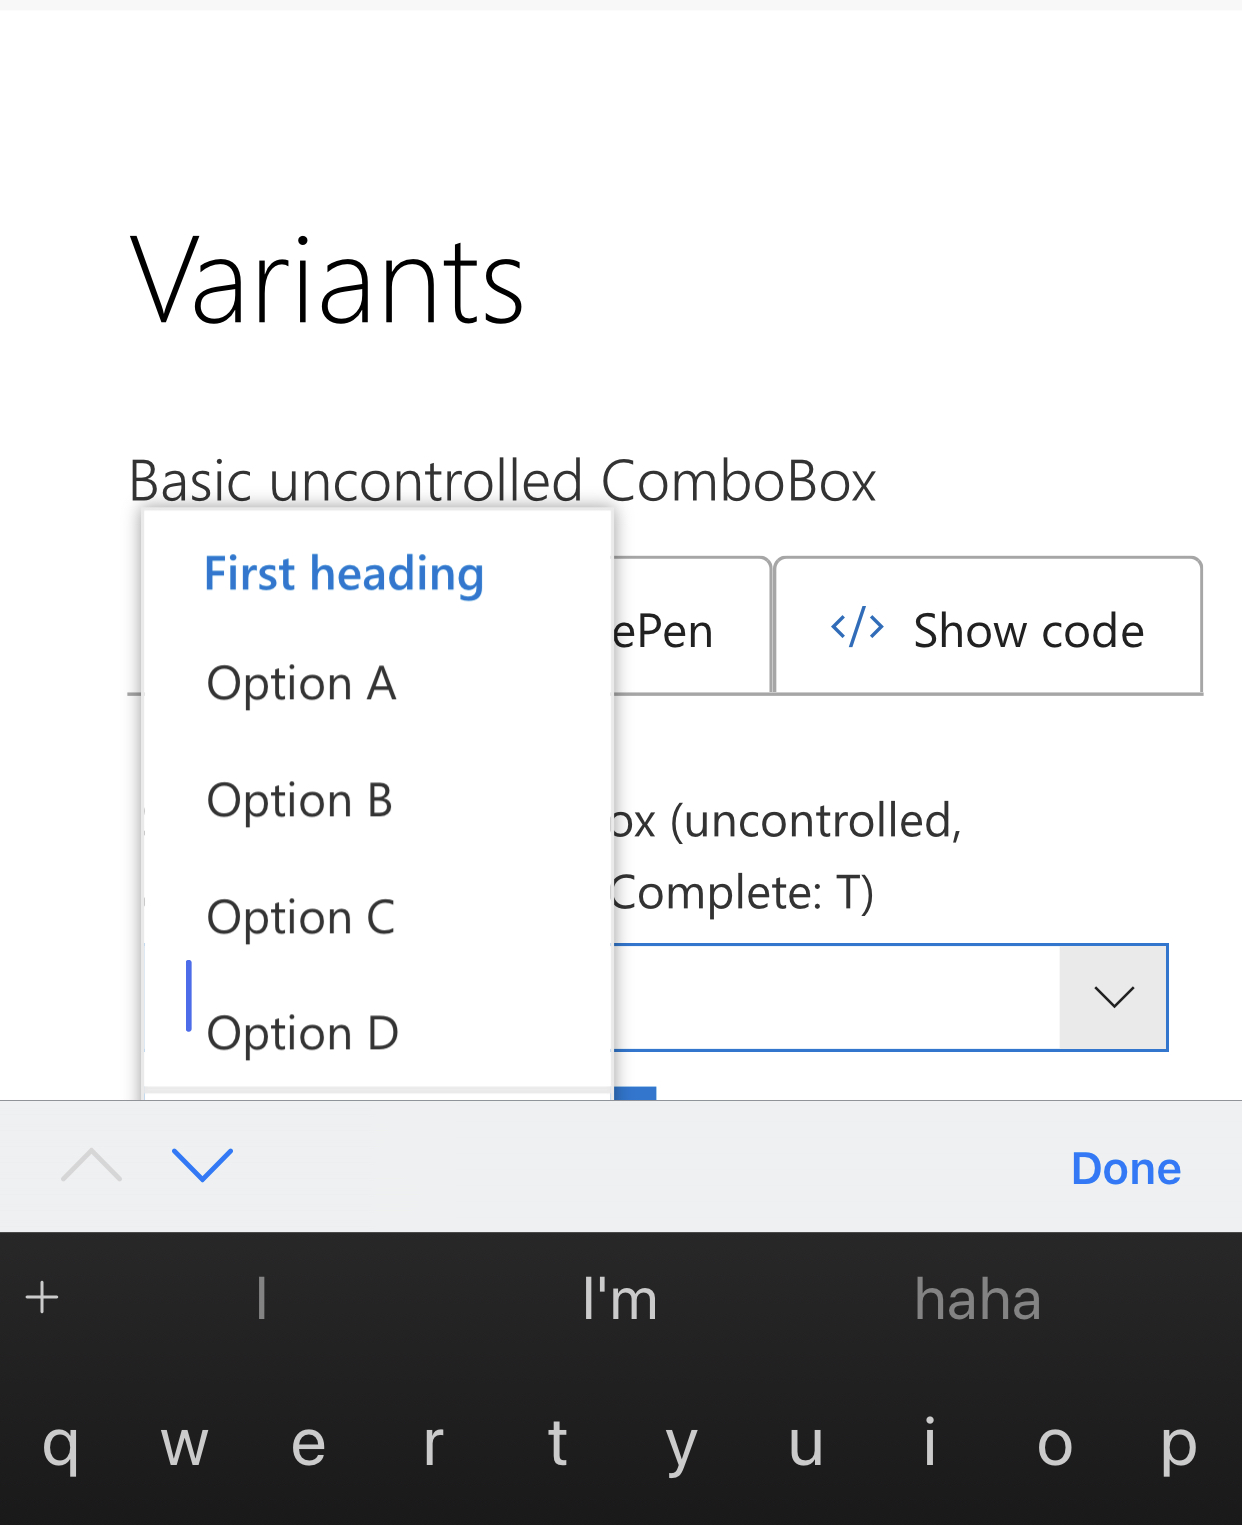Image resolution: width=1242 pixels, height=1525 pixels.
Task: Open the ComboBox using its chevron icon
Action: pyautogui.click(x=1112, y=996)
